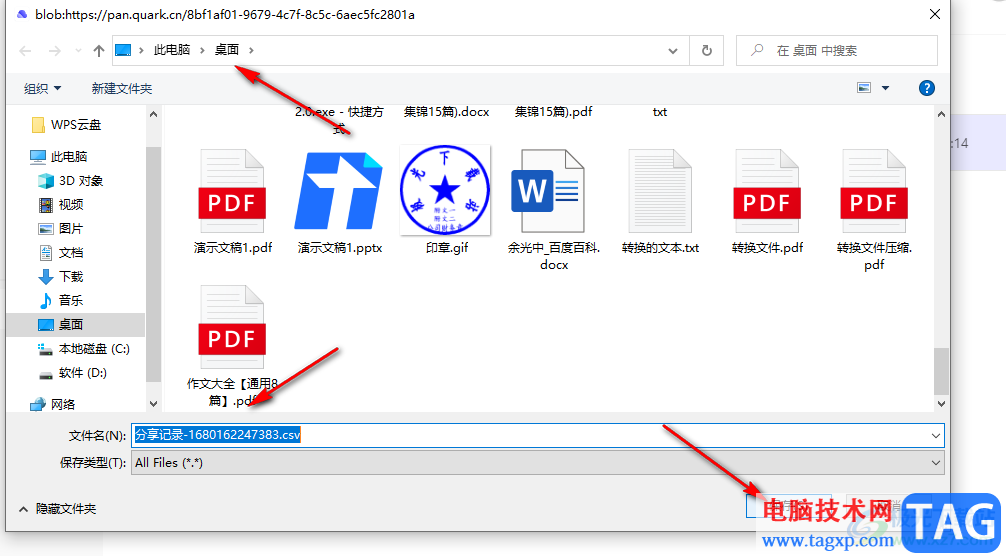Select 此电脑 in the navigation tree
This screenshot has height=556, width=1006.
(x=59, y=156)
